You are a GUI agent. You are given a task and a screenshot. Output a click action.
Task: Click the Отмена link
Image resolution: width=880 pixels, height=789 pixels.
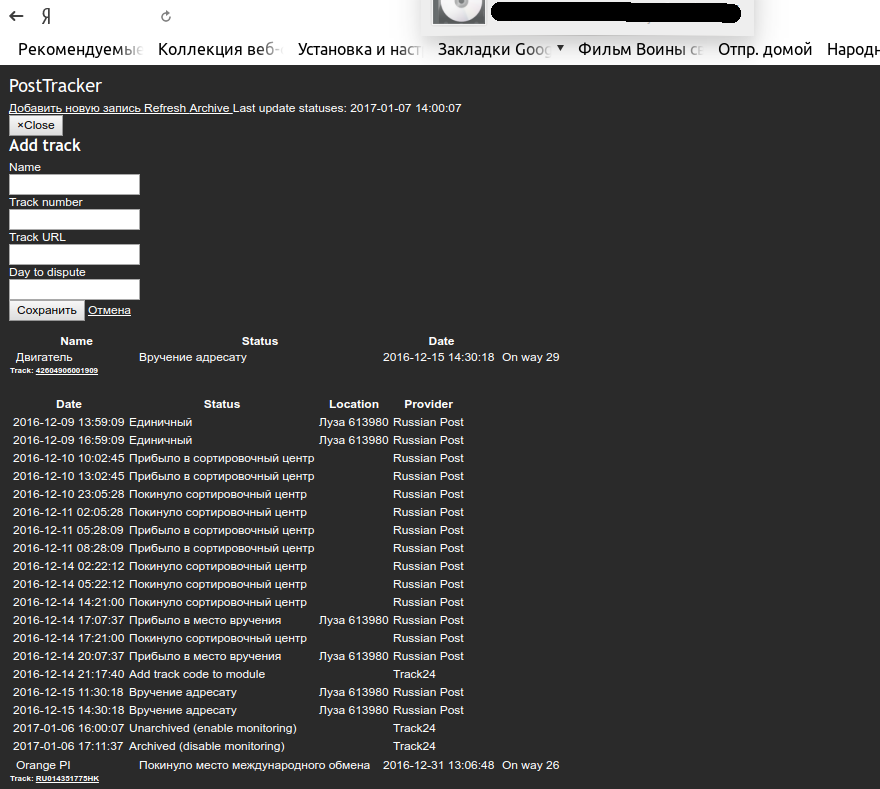click(x=109, y=310)
